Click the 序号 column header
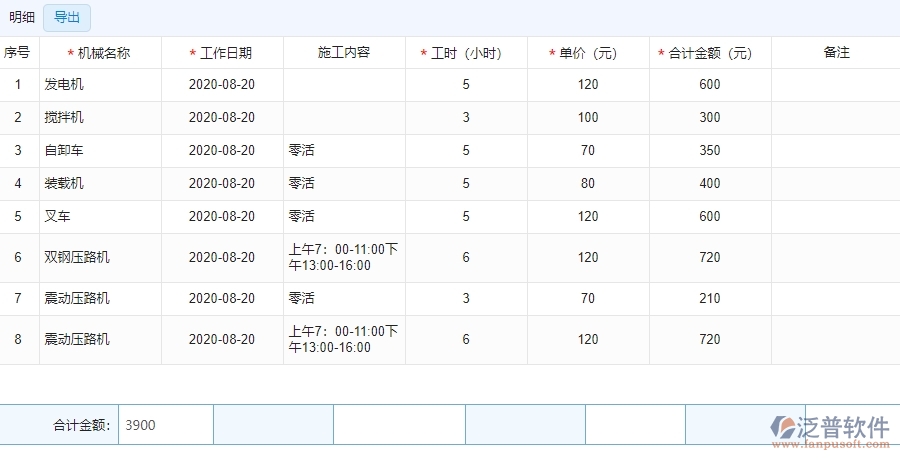Image resolution: width=900 pixels, height=460 pixels. click(17, 53)
